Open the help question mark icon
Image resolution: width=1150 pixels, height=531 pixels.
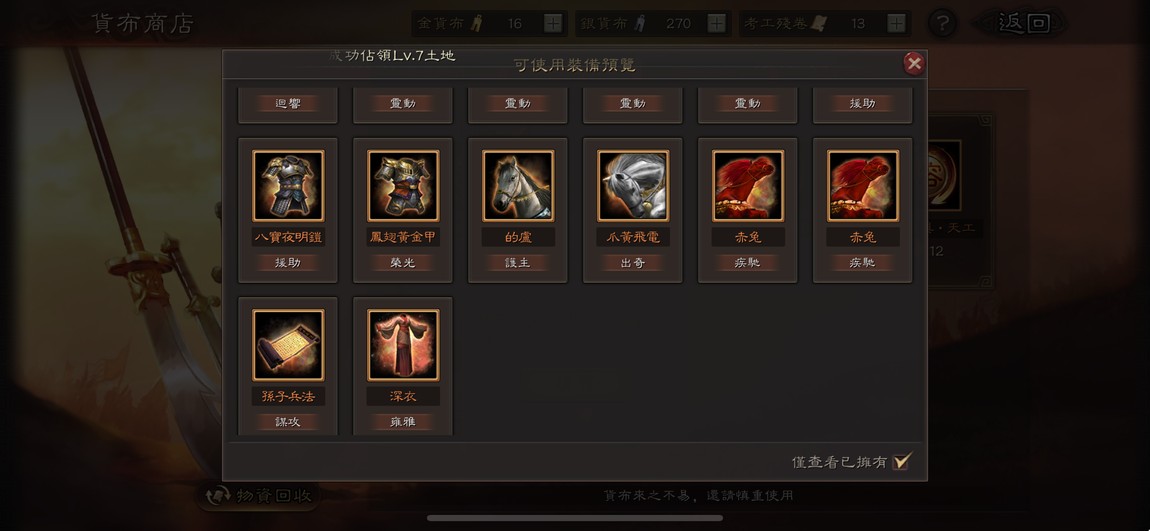pyautogui.click(x=942, y=23)
